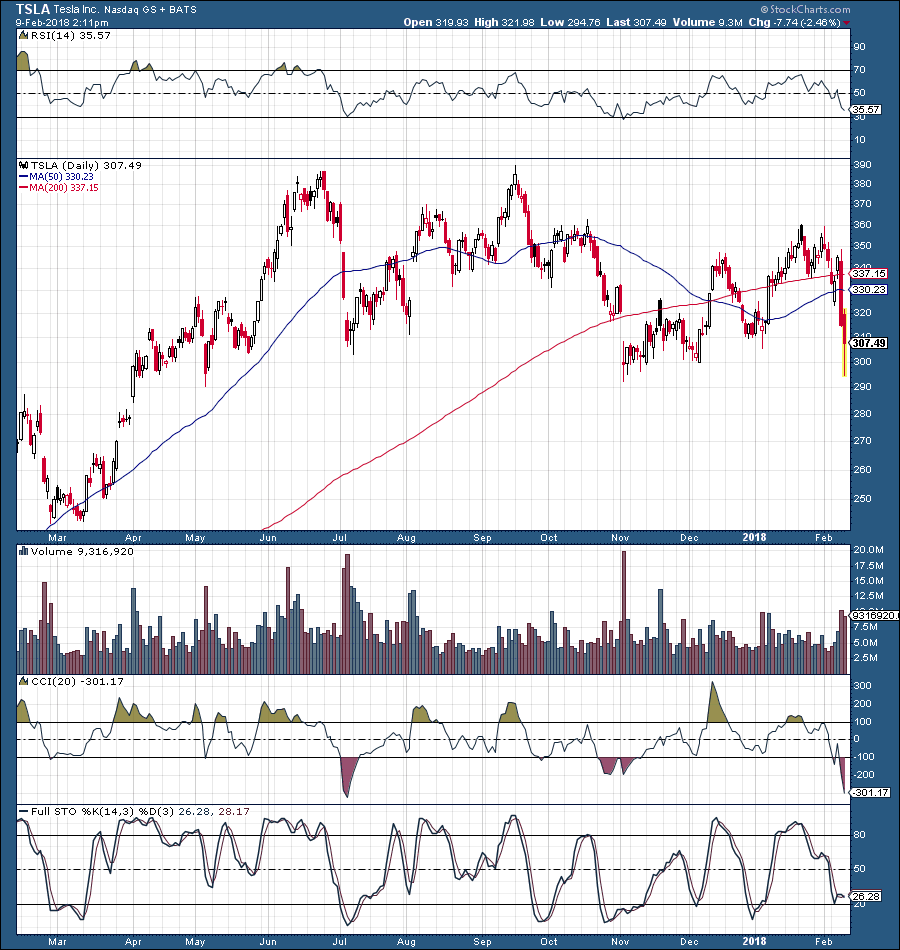The image size is (900, 950).
Task: Click the Tesla Inc. company name
Action: pyautogui.click(x=76, y=10)
